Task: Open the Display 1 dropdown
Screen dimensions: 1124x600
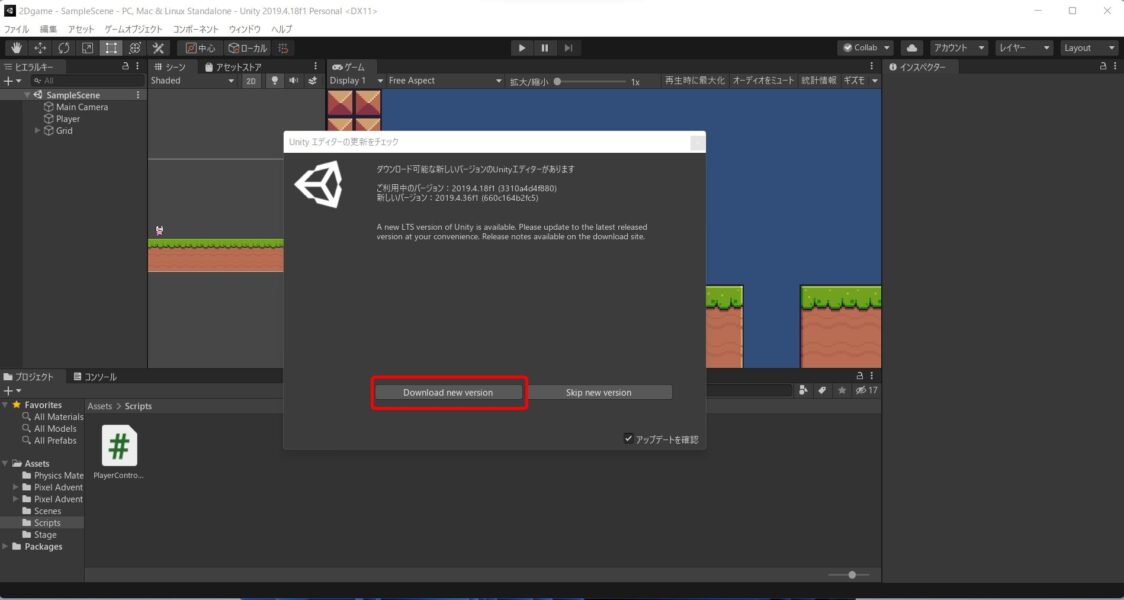Action: click(356, 81)
